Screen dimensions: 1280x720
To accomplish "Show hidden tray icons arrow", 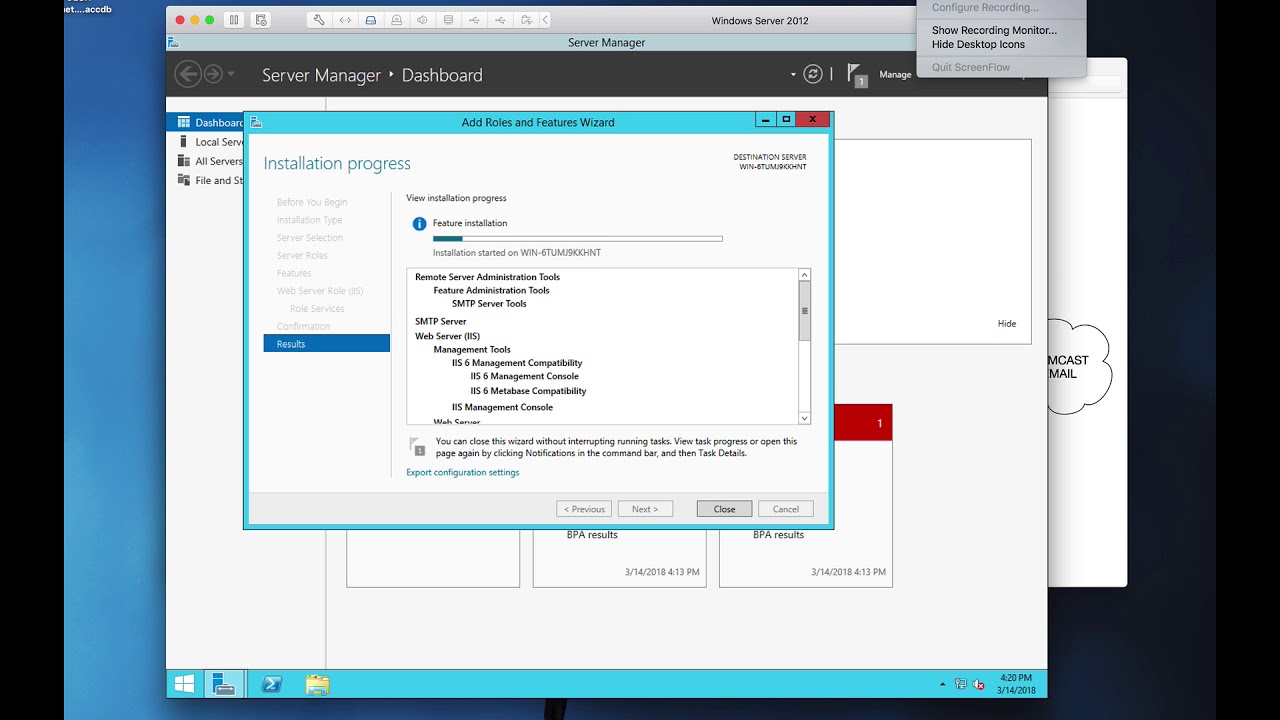I will pyautogui.click(x=942, y=685).
